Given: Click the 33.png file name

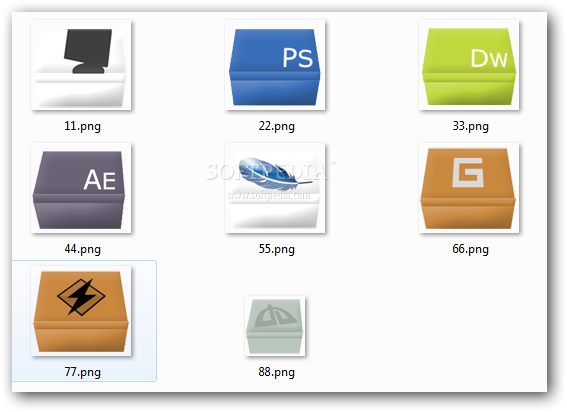Looking at the screenshot, I should (x=470, y=126).
